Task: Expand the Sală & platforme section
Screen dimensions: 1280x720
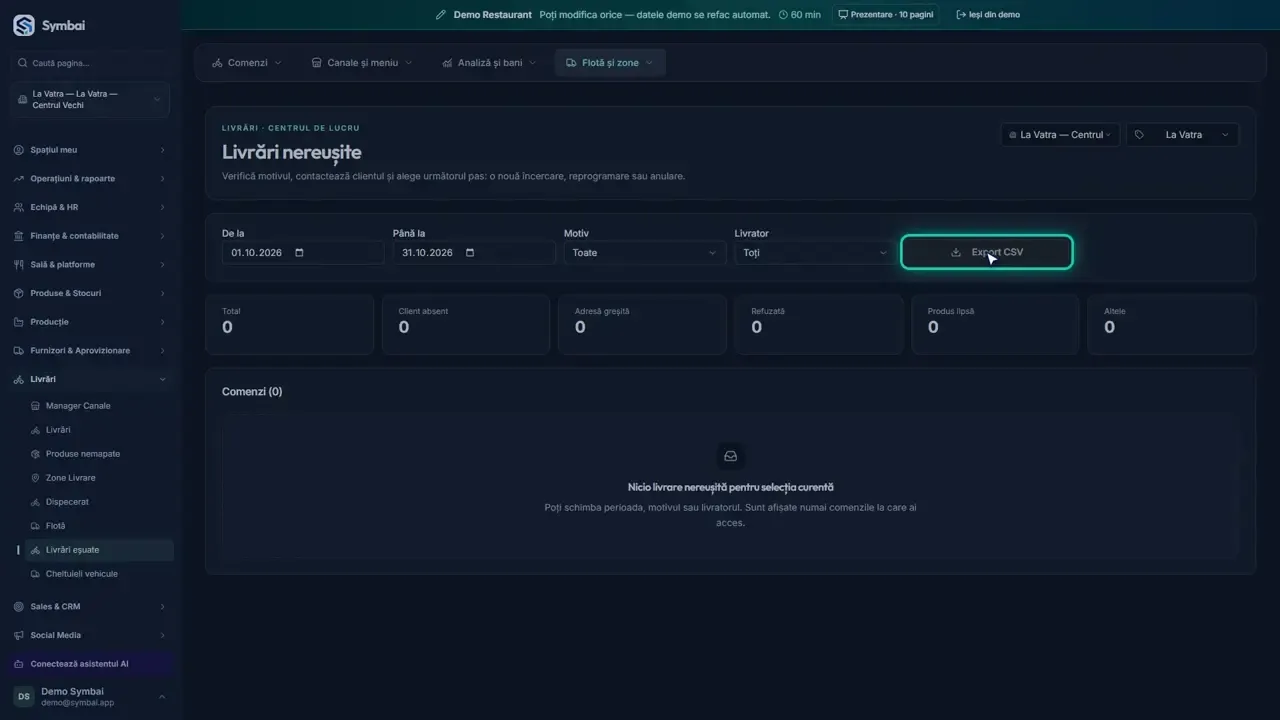Action: [x=90, y=265]
